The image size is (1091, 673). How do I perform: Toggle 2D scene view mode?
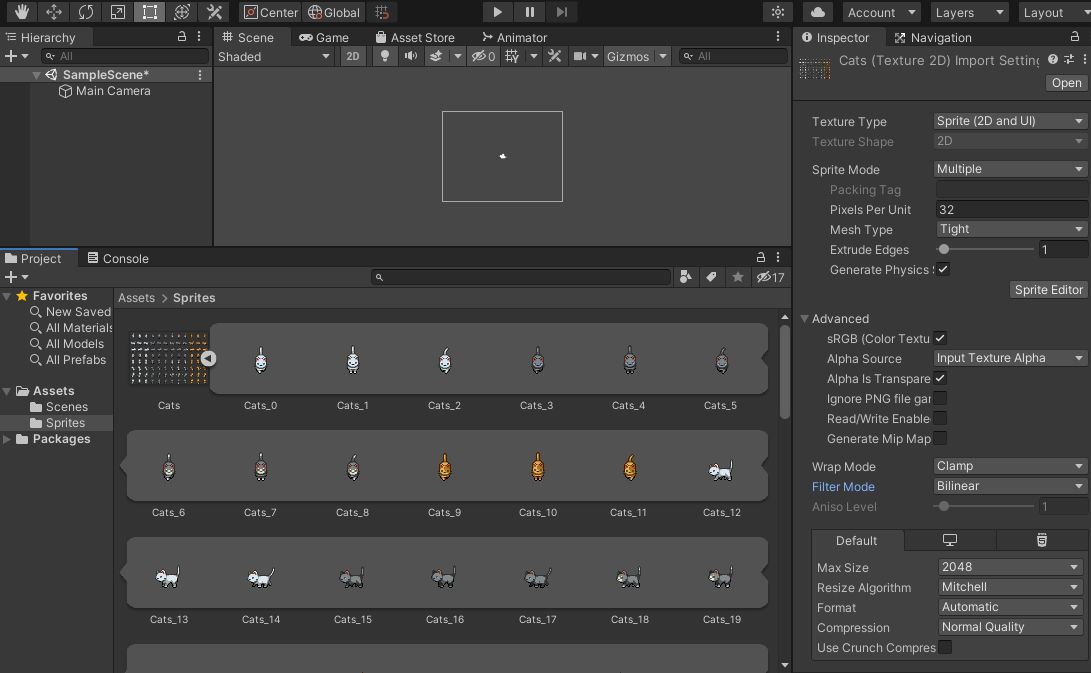point(353,57)
